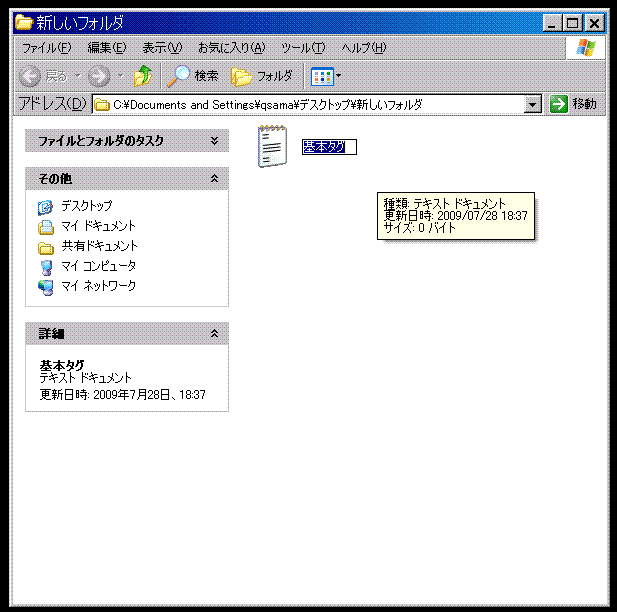Click the address bar folder icon
This screenshot has height=612, width=617.
pyautogui.click(x=102, y=105)
